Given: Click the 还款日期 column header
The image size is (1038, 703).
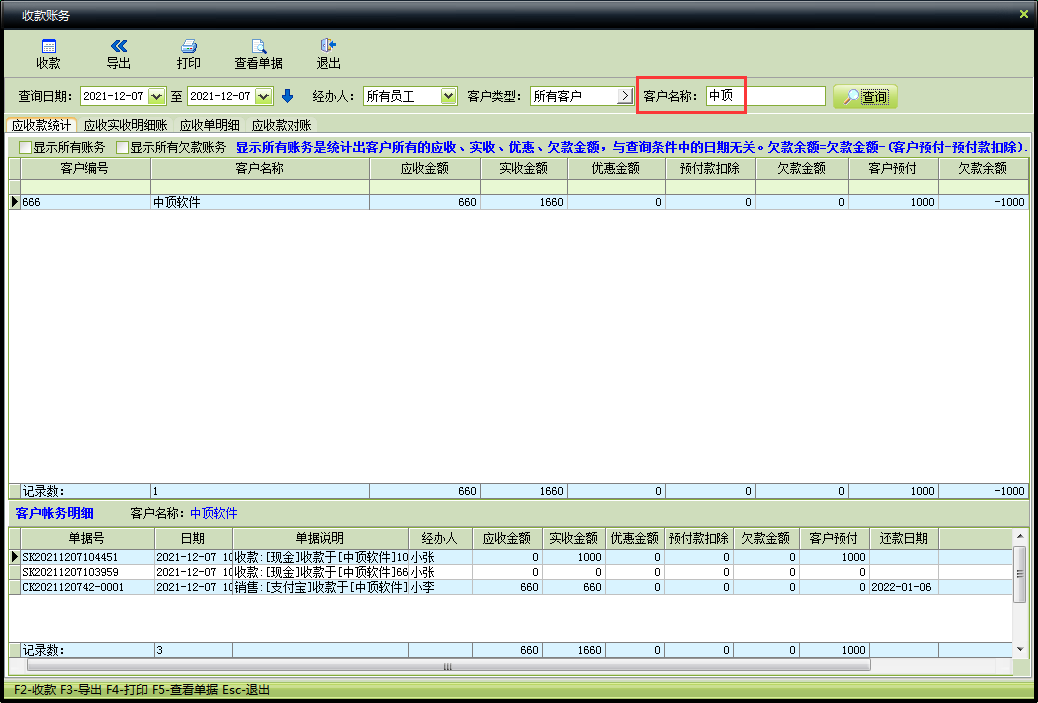Looking at the screenshot, I should click(x=904, y=539).
